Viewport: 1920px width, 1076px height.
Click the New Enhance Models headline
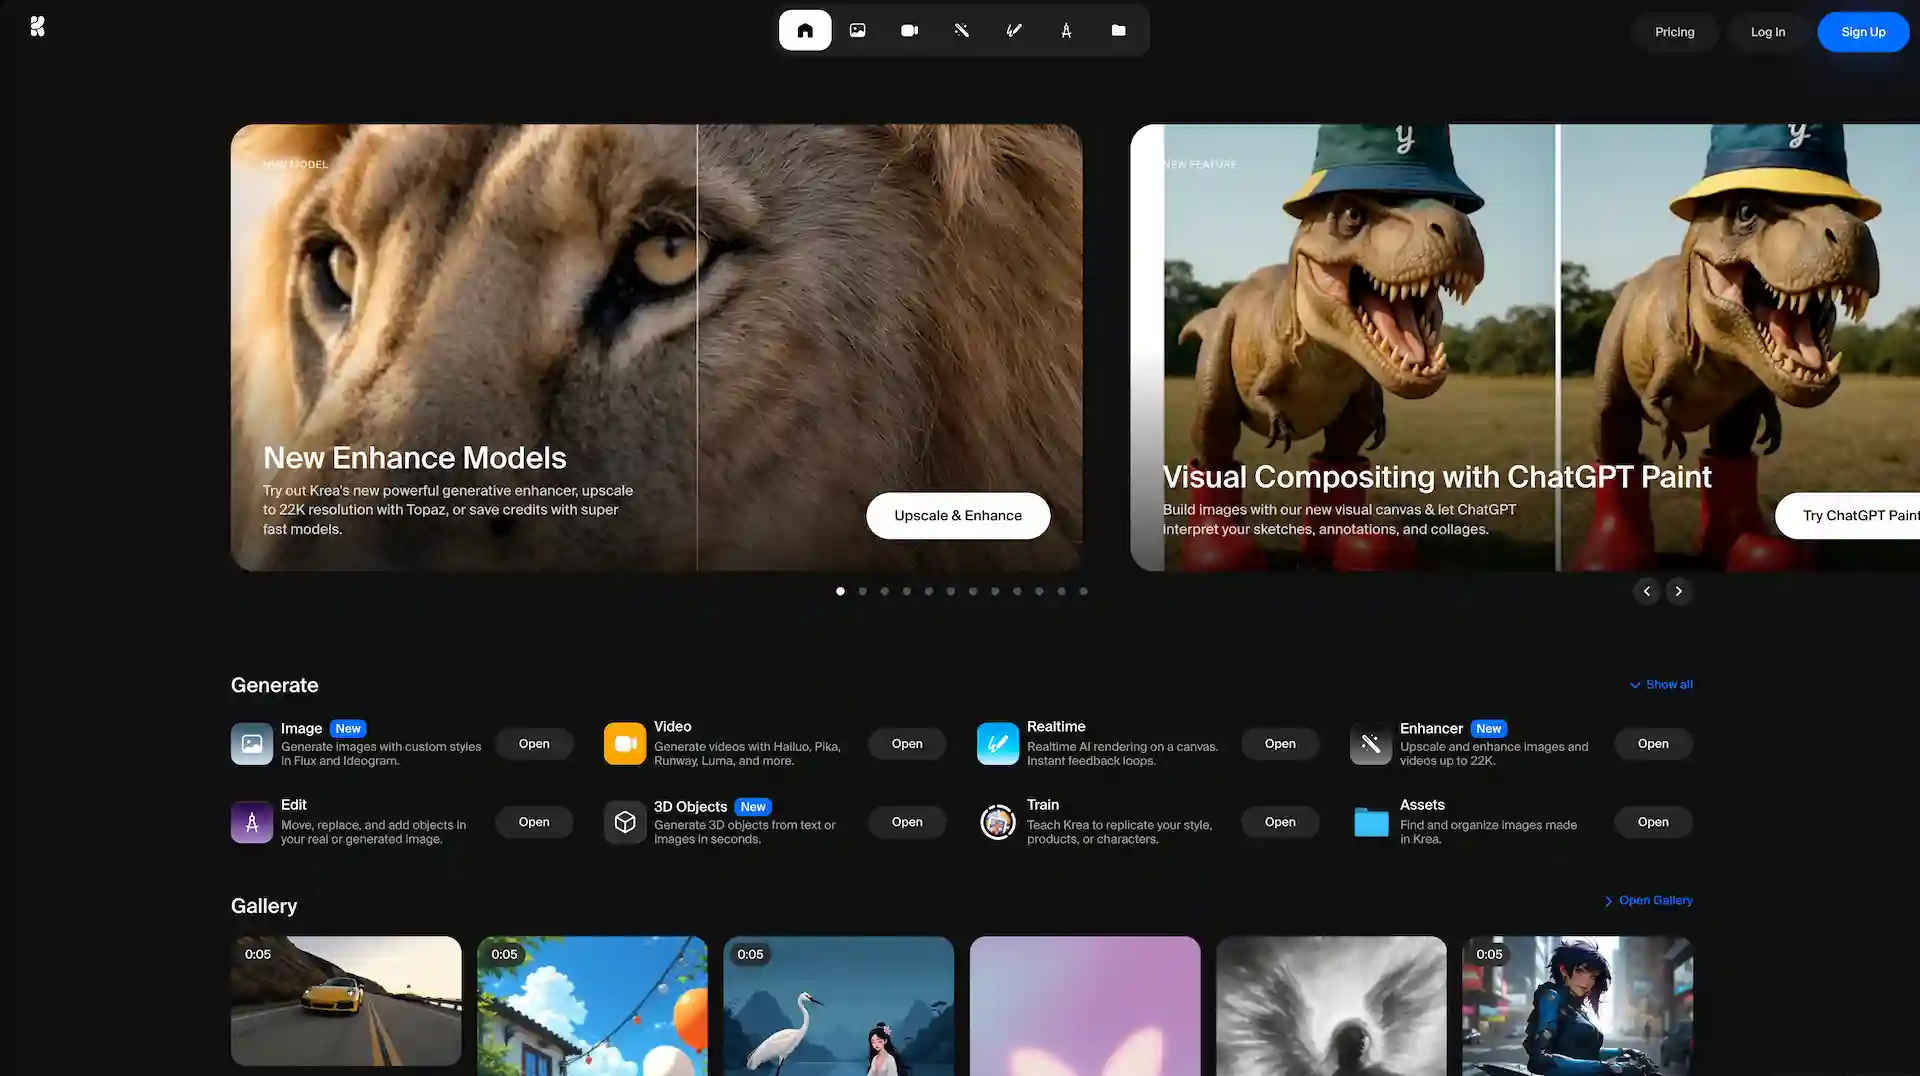(x=415, y=458)
